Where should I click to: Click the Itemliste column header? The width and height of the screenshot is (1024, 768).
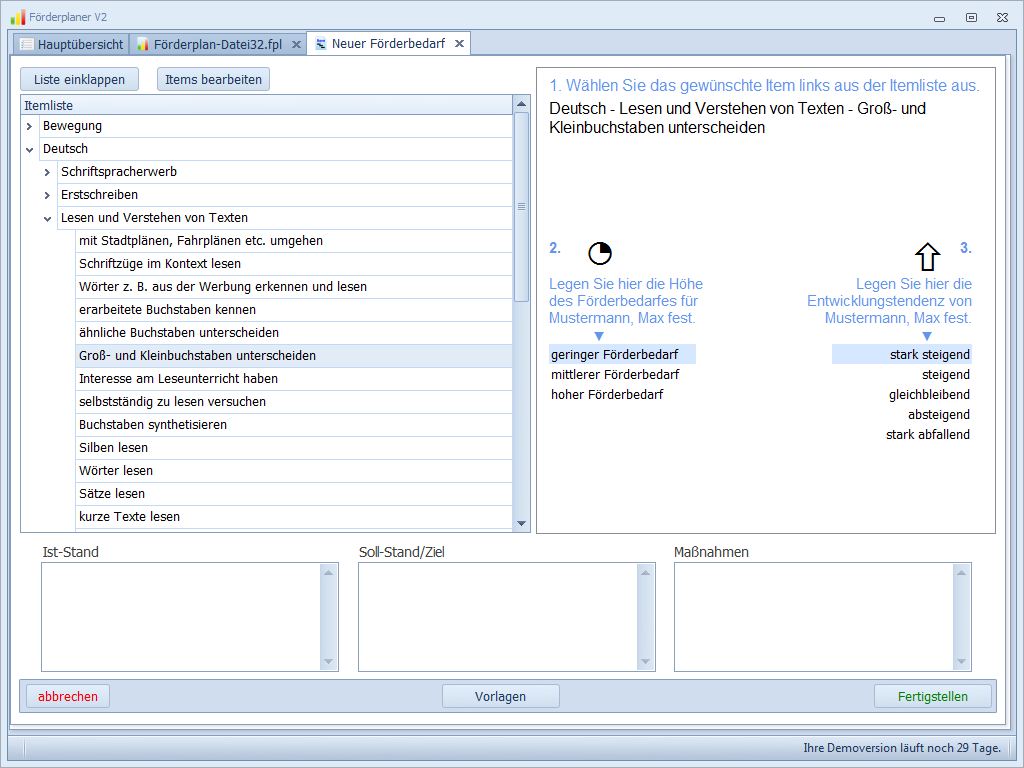[x=267, y=105]
